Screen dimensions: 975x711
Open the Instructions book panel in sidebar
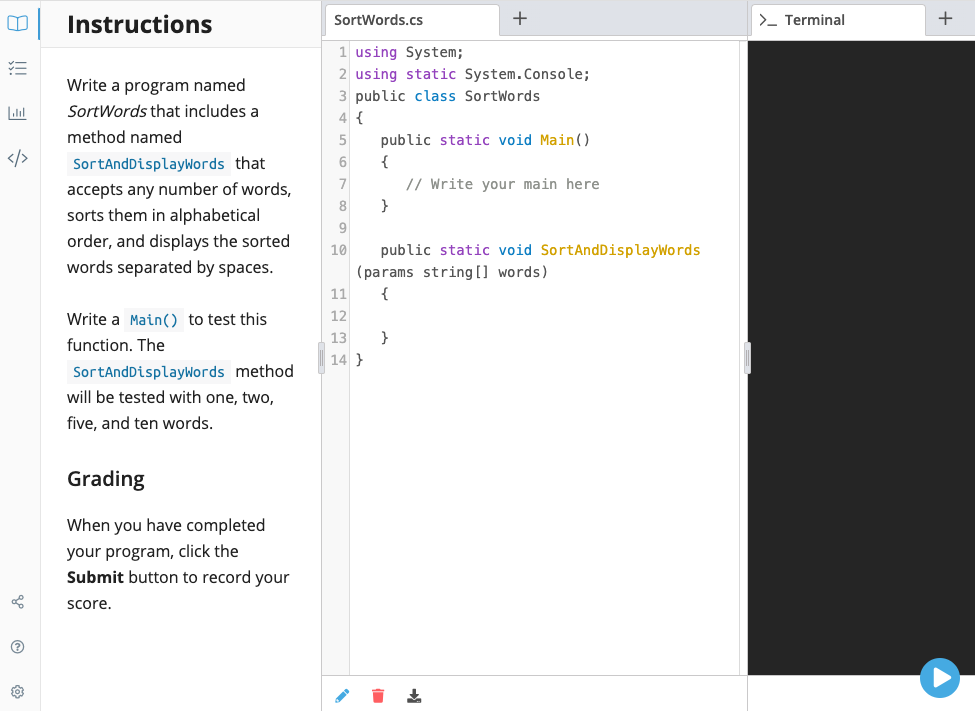click(17, 24)
